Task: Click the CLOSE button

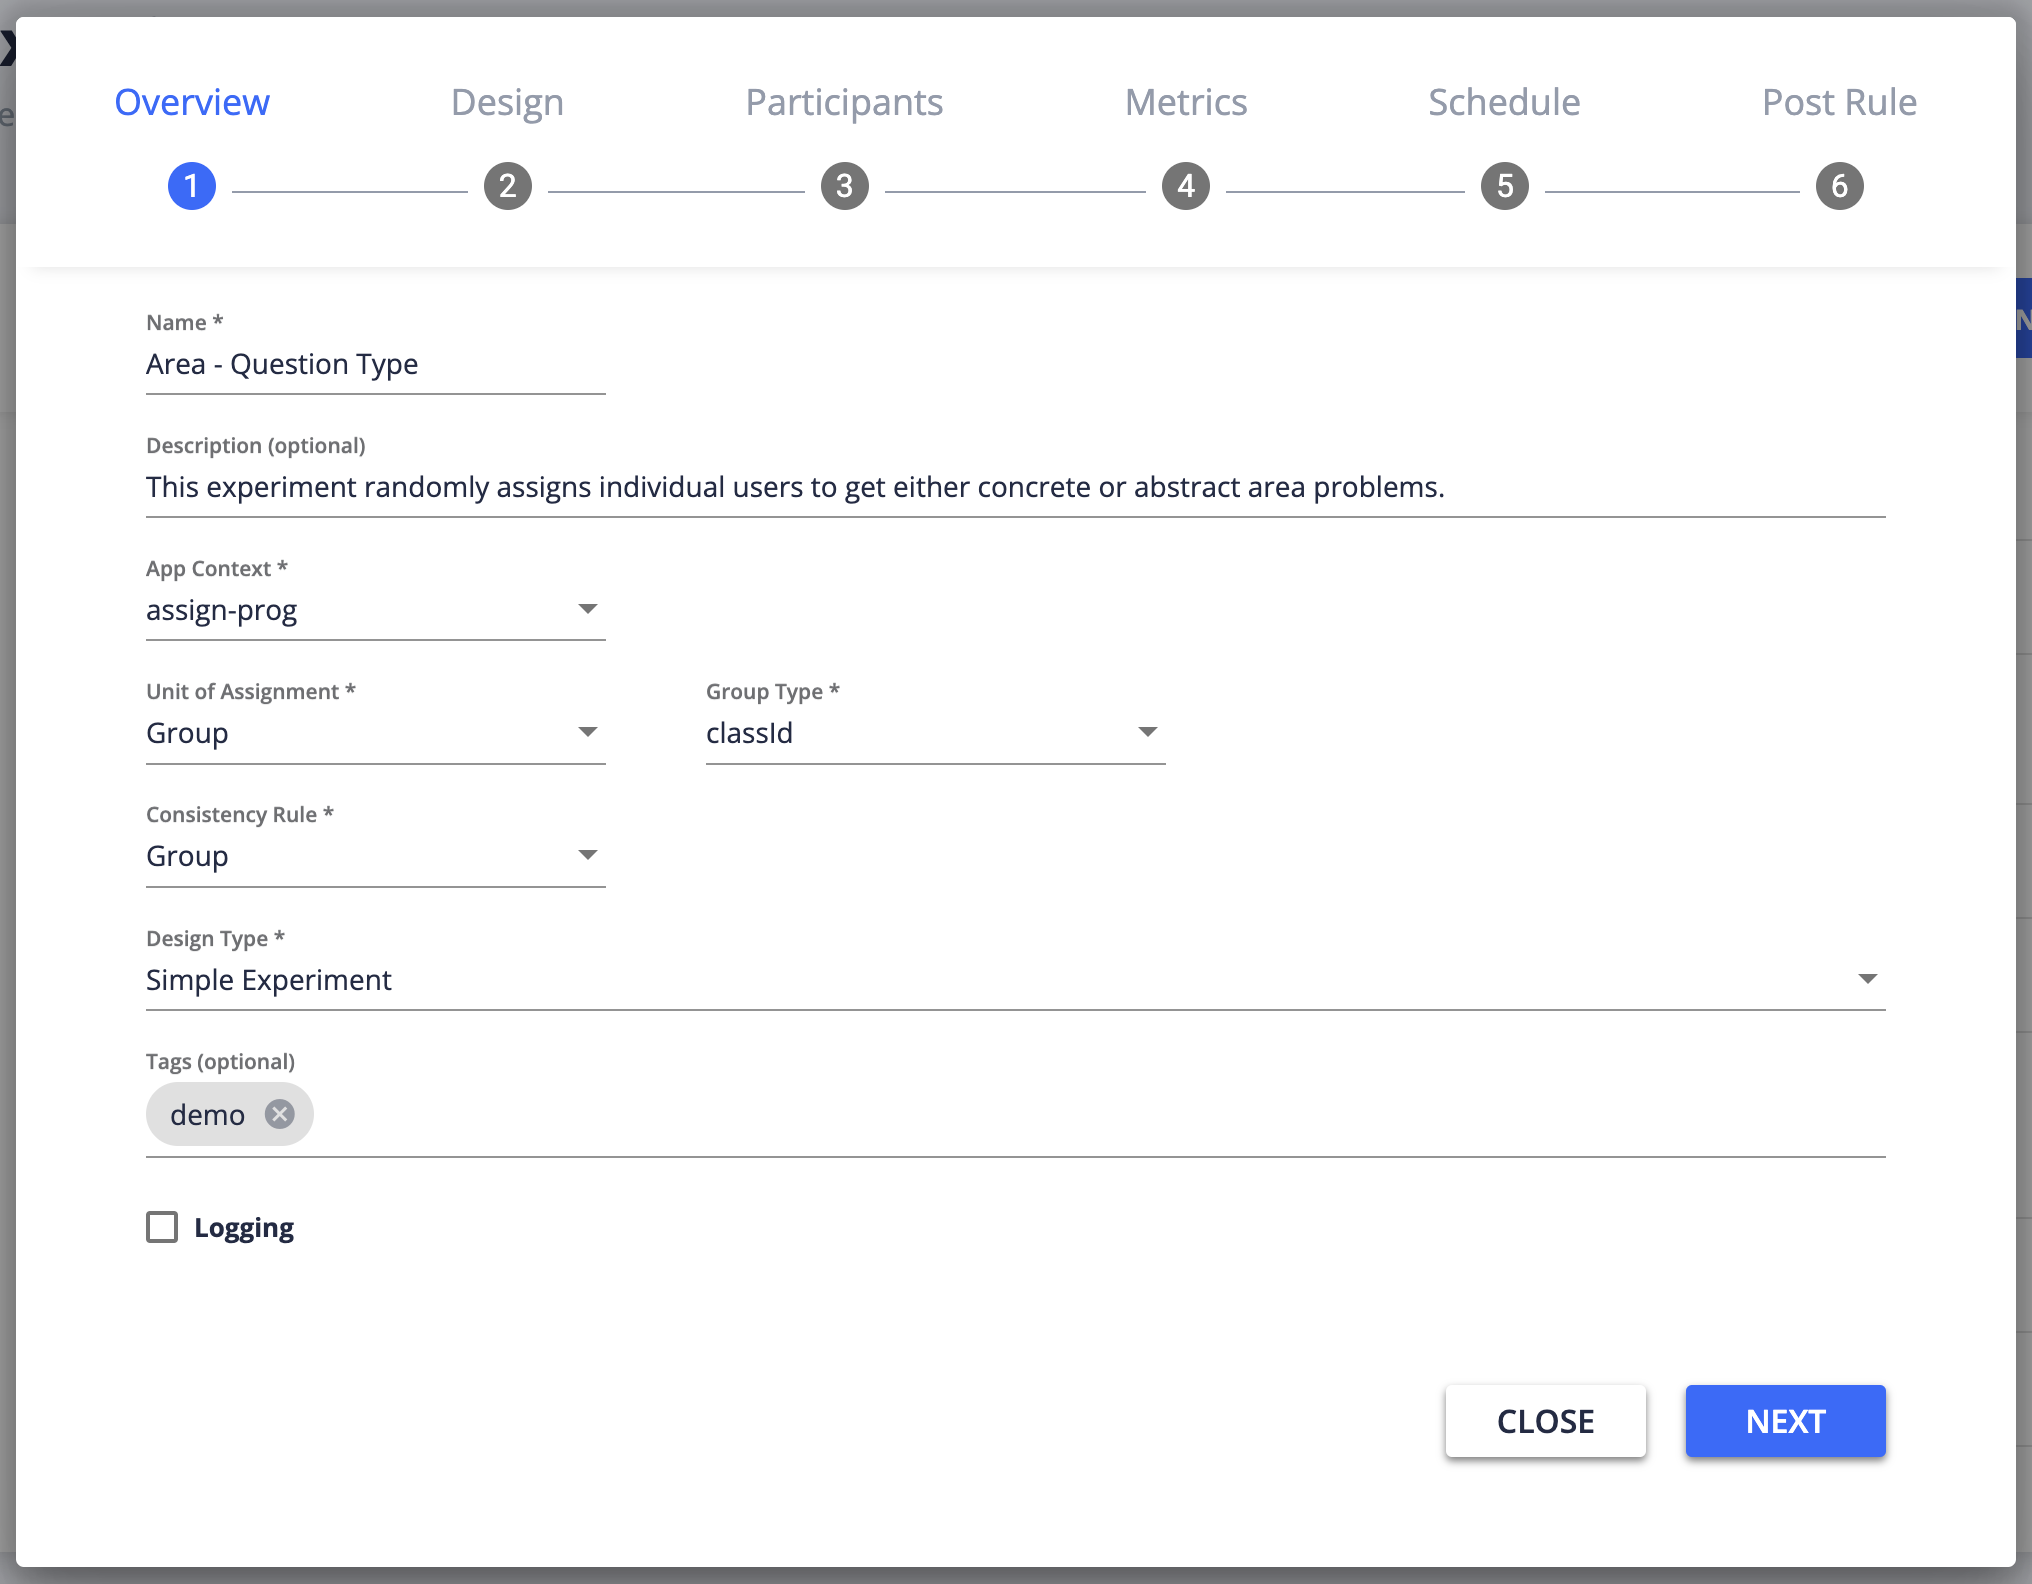Action: (x=1545, y=1421)
